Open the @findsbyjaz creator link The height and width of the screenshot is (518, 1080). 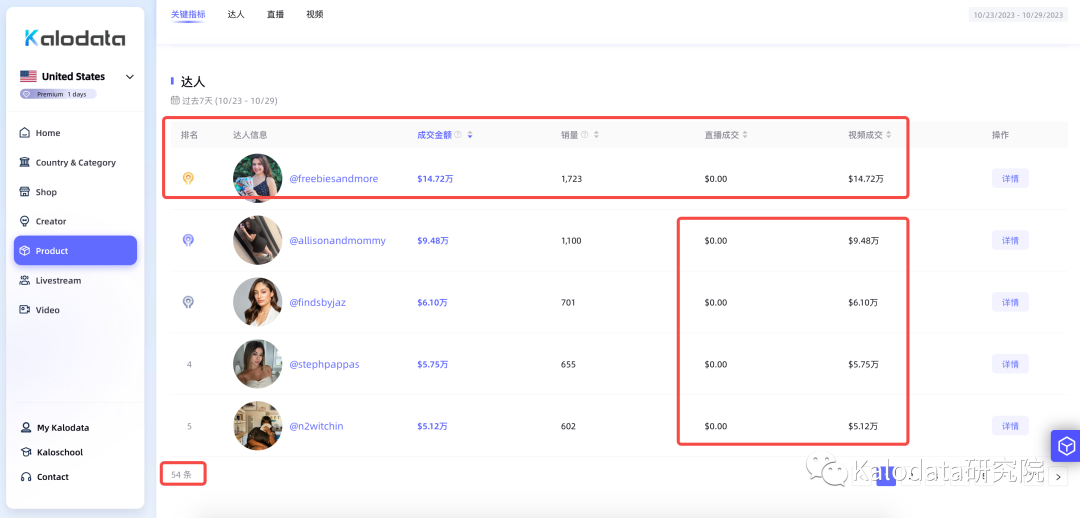coord(318,302)
